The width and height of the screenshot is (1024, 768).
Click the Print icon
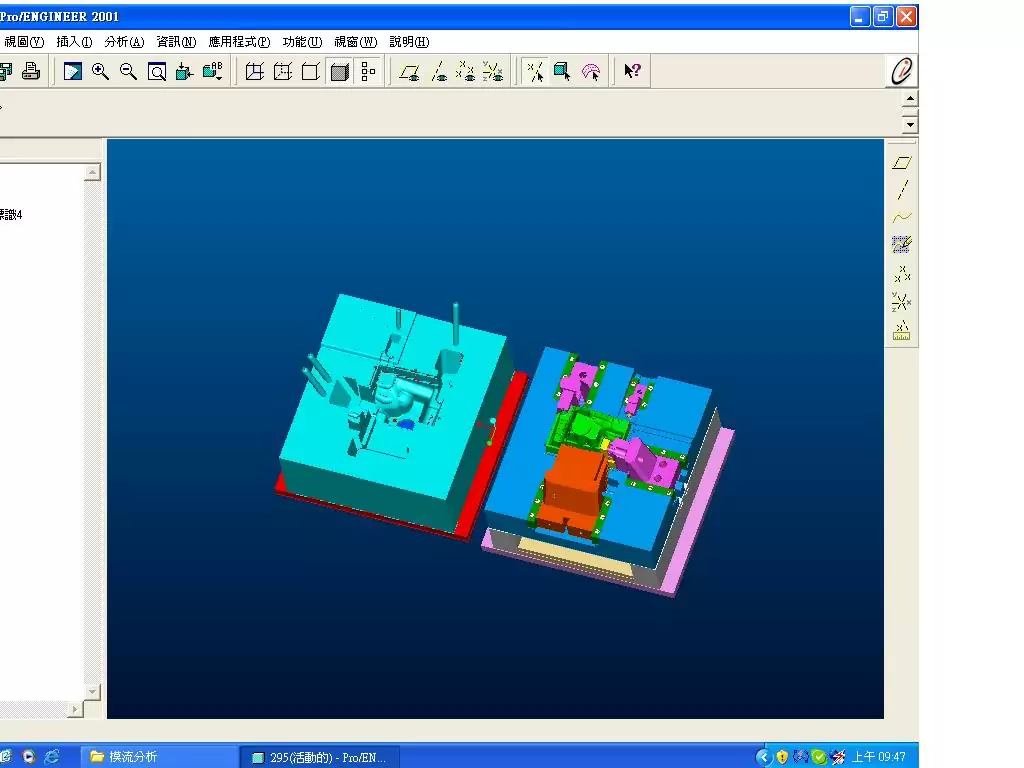[x=31, y=70]
